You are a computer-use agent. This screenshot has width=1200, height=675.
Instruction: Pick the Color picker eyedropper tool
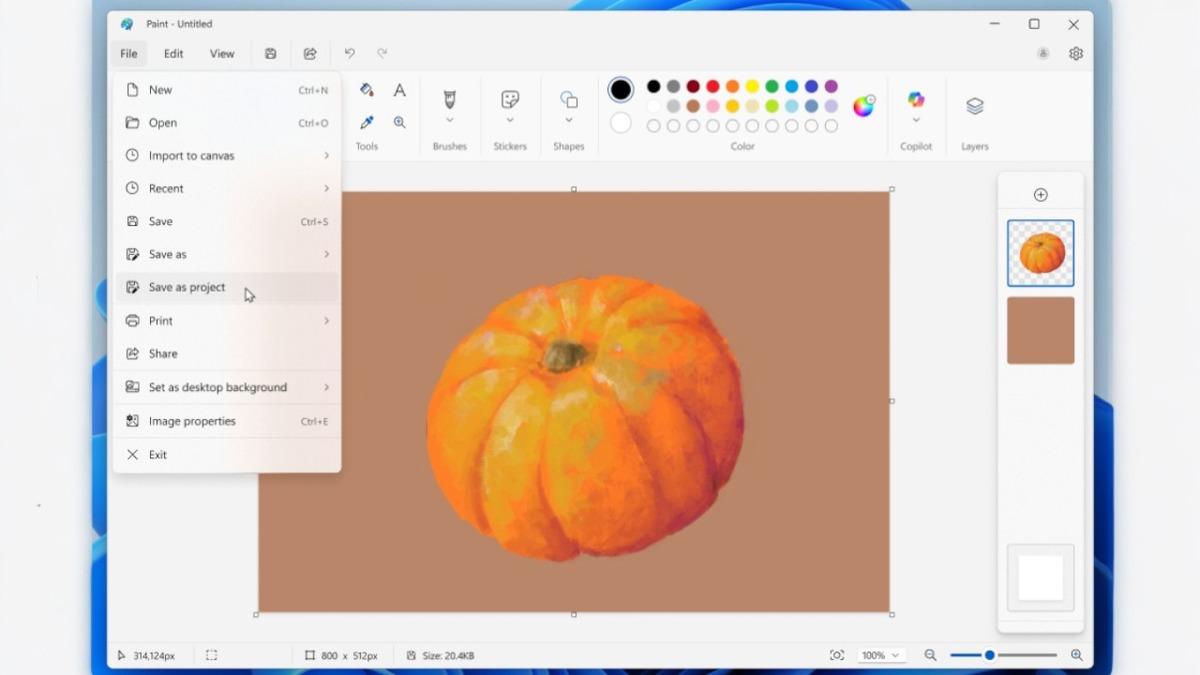click(367, 123)
